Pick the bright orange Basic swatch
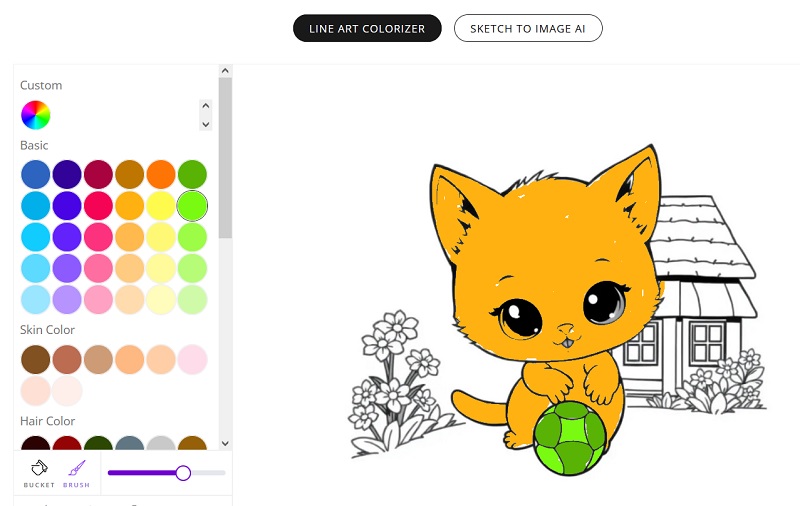The image size is (800, 506). (161, 174)
